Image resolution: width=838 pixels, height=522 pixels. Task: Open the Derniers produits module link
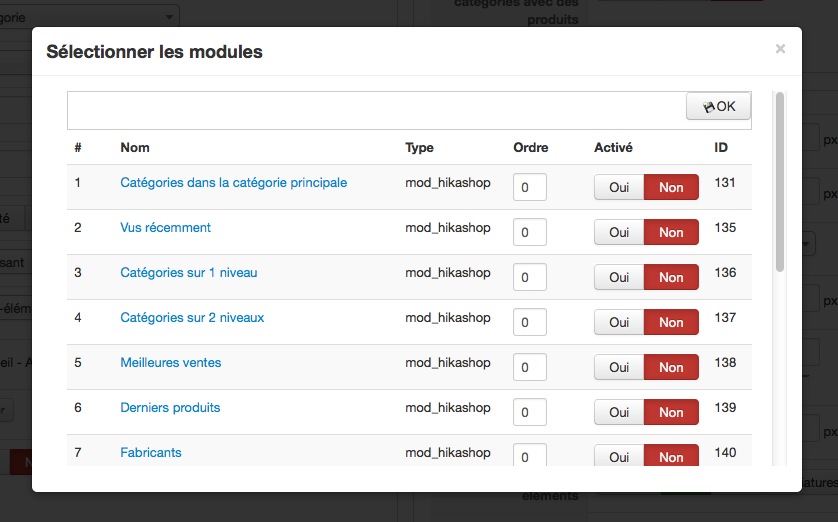pos(170,407)
